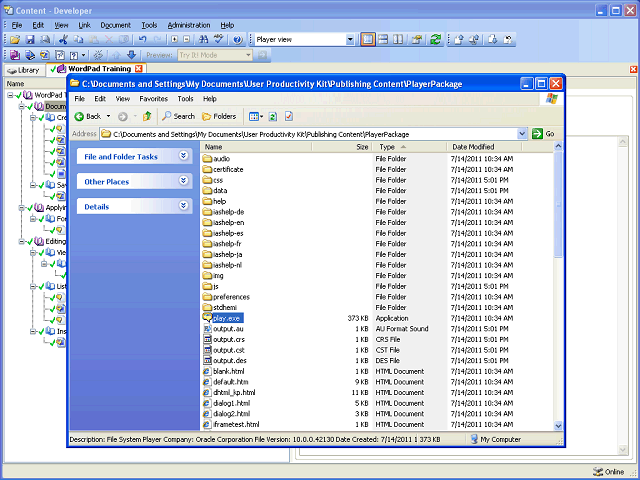Screen dimensions: 640x480
Task: Select the dhtml_kp.html file
Action: (229, 393)
